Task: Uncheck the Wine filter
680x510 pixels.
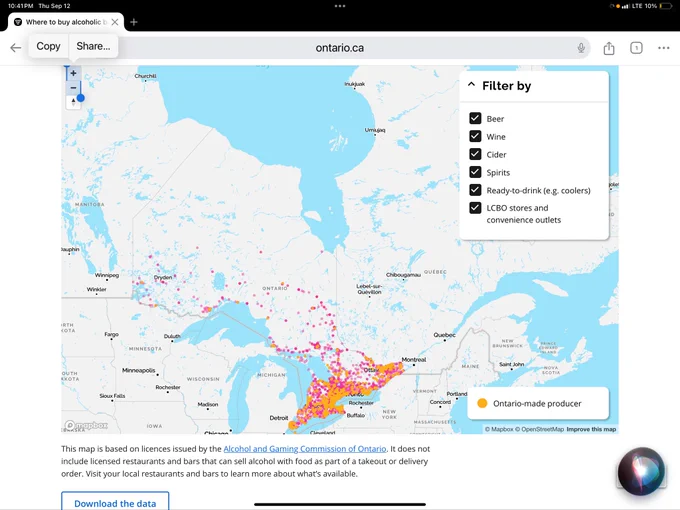Action: tap(475, 136)
